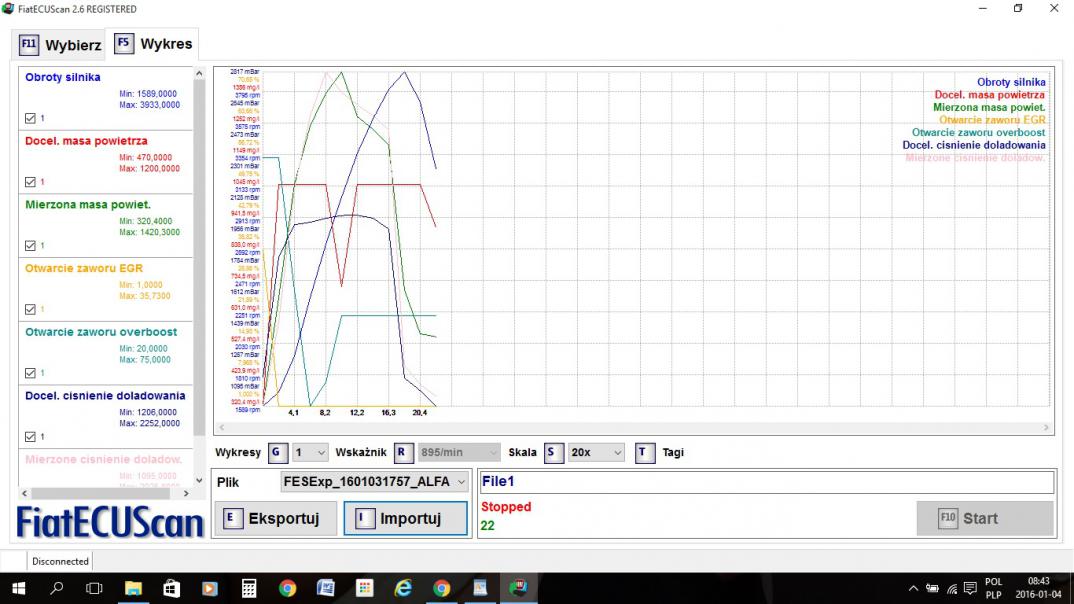This screenshot has height=604, width=1074.
Task: Click the Stopped status text
Action: (506, 507)
